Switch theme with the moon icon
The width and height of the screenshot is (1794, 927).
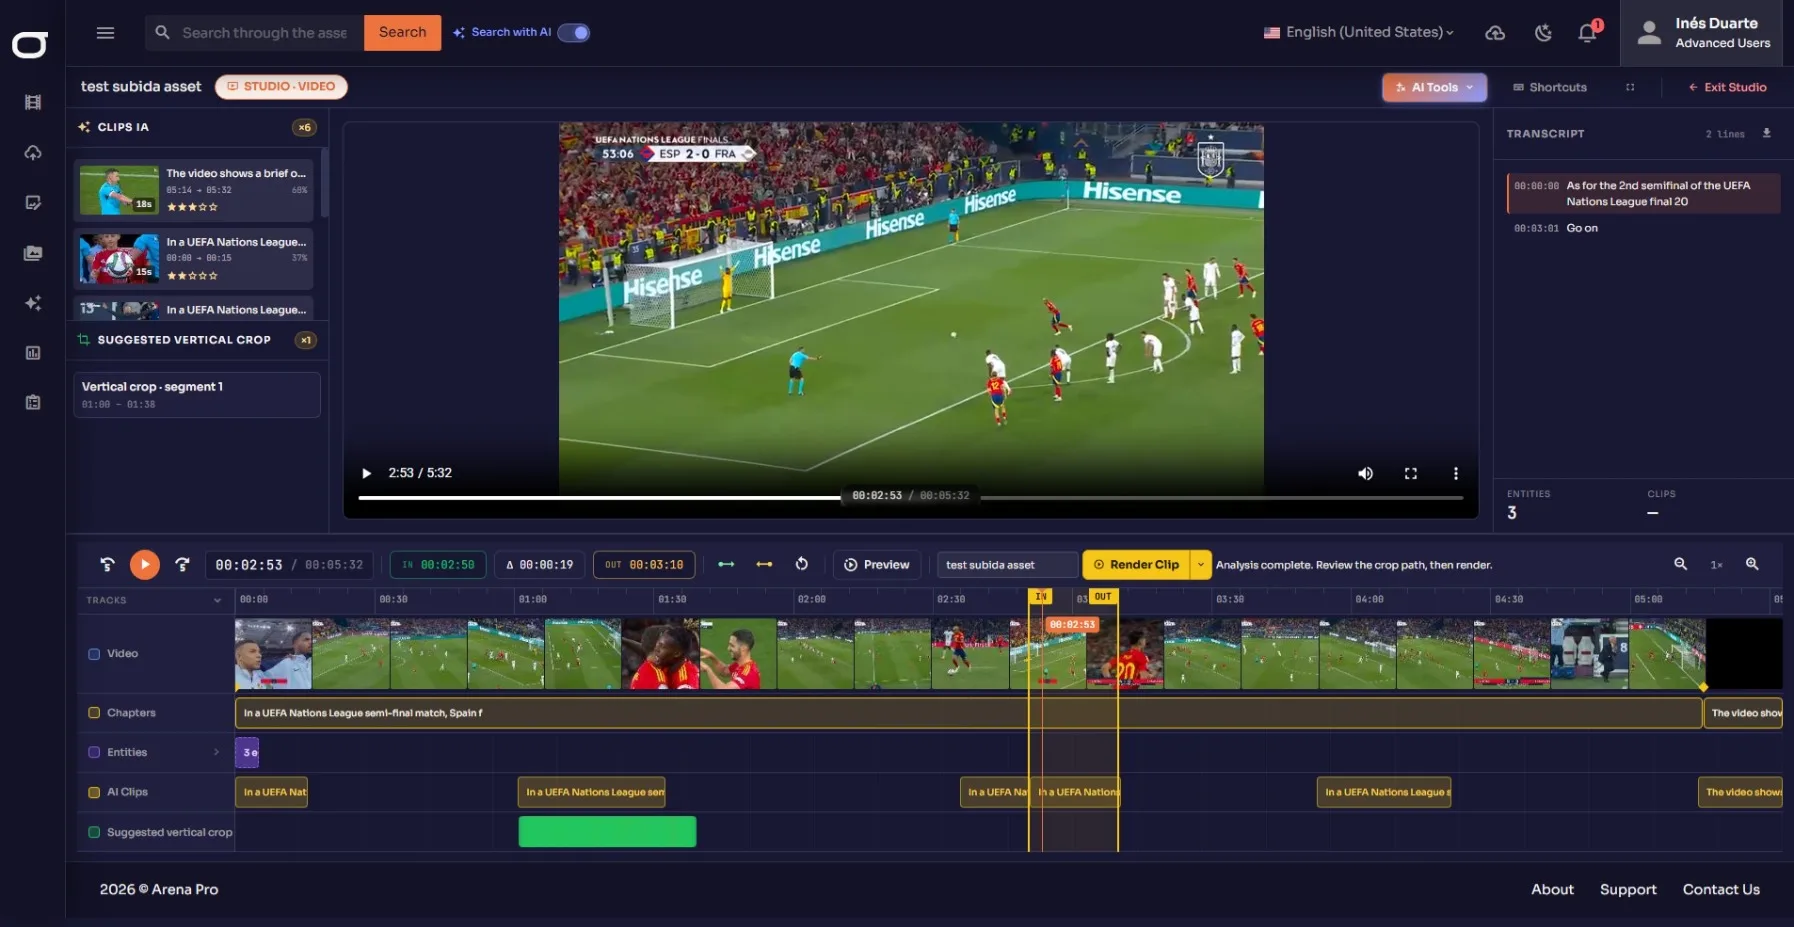(x=1543, y=33)
